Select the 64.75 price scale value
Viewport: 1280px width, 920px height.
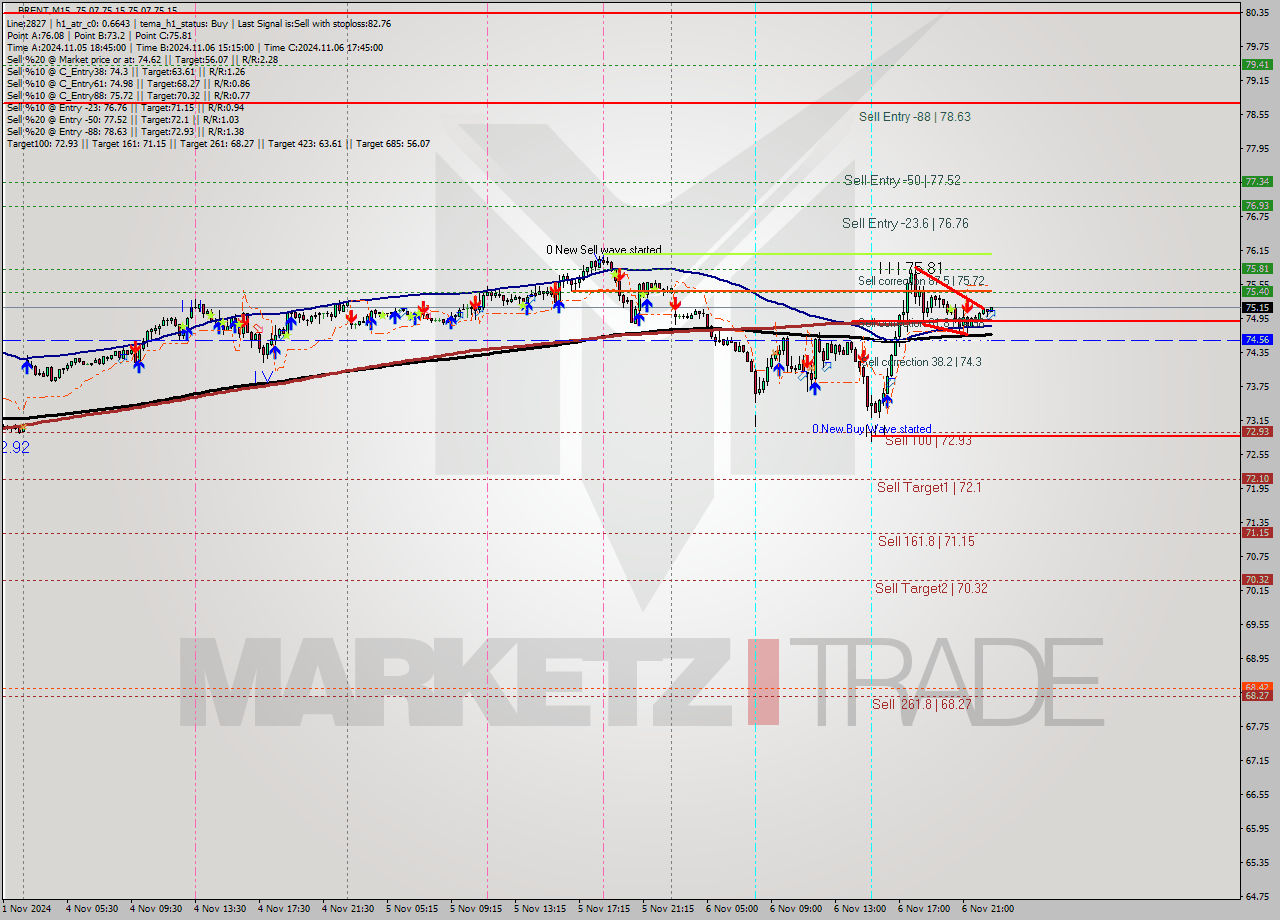(1257, 896)
